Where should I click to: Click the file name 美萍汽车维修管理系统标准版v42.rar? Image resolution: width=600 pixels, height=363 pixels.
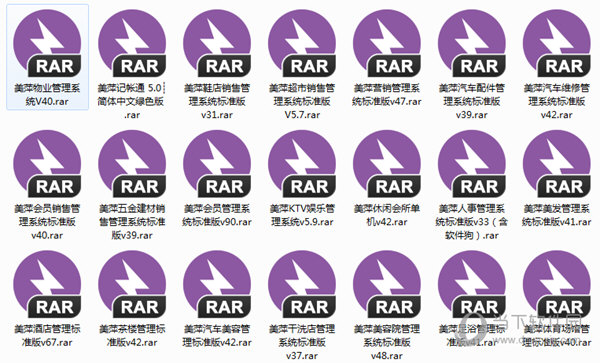coord(557,101)
